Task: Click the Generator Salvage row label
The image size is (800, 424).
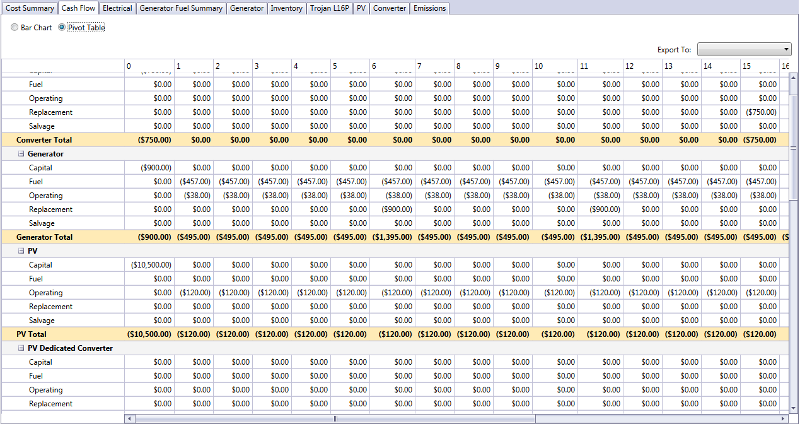Action: click(x=41, y=223)
